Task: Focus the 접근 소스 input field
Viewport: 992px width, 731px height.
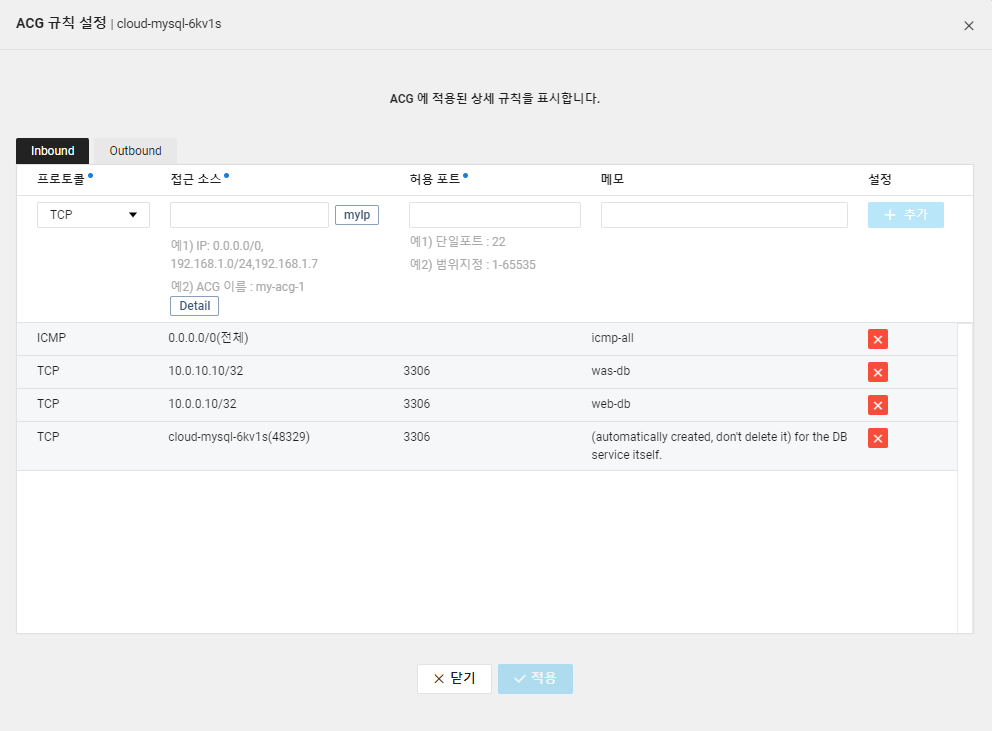Action: [249, 215]
